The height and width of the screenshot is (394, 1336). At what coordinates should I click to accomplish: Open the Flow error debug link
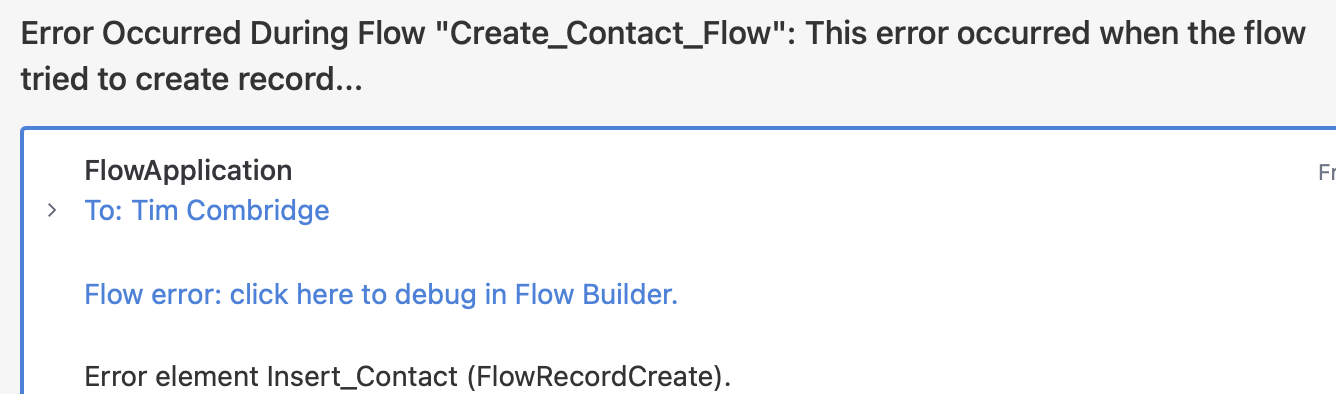(x=381, y=295)
